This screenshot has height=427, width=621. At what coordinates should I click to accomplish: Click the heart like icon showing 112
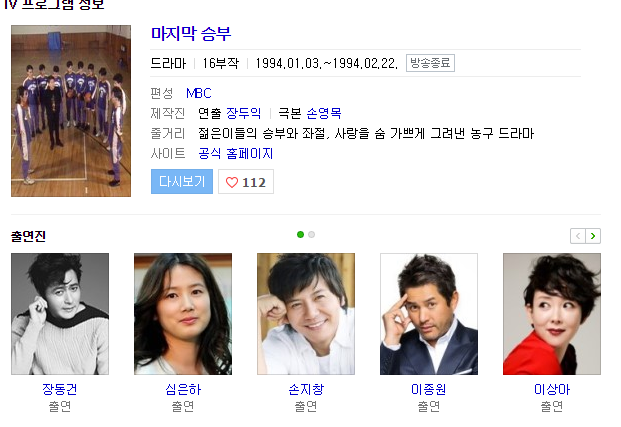(x=232, y=182)
